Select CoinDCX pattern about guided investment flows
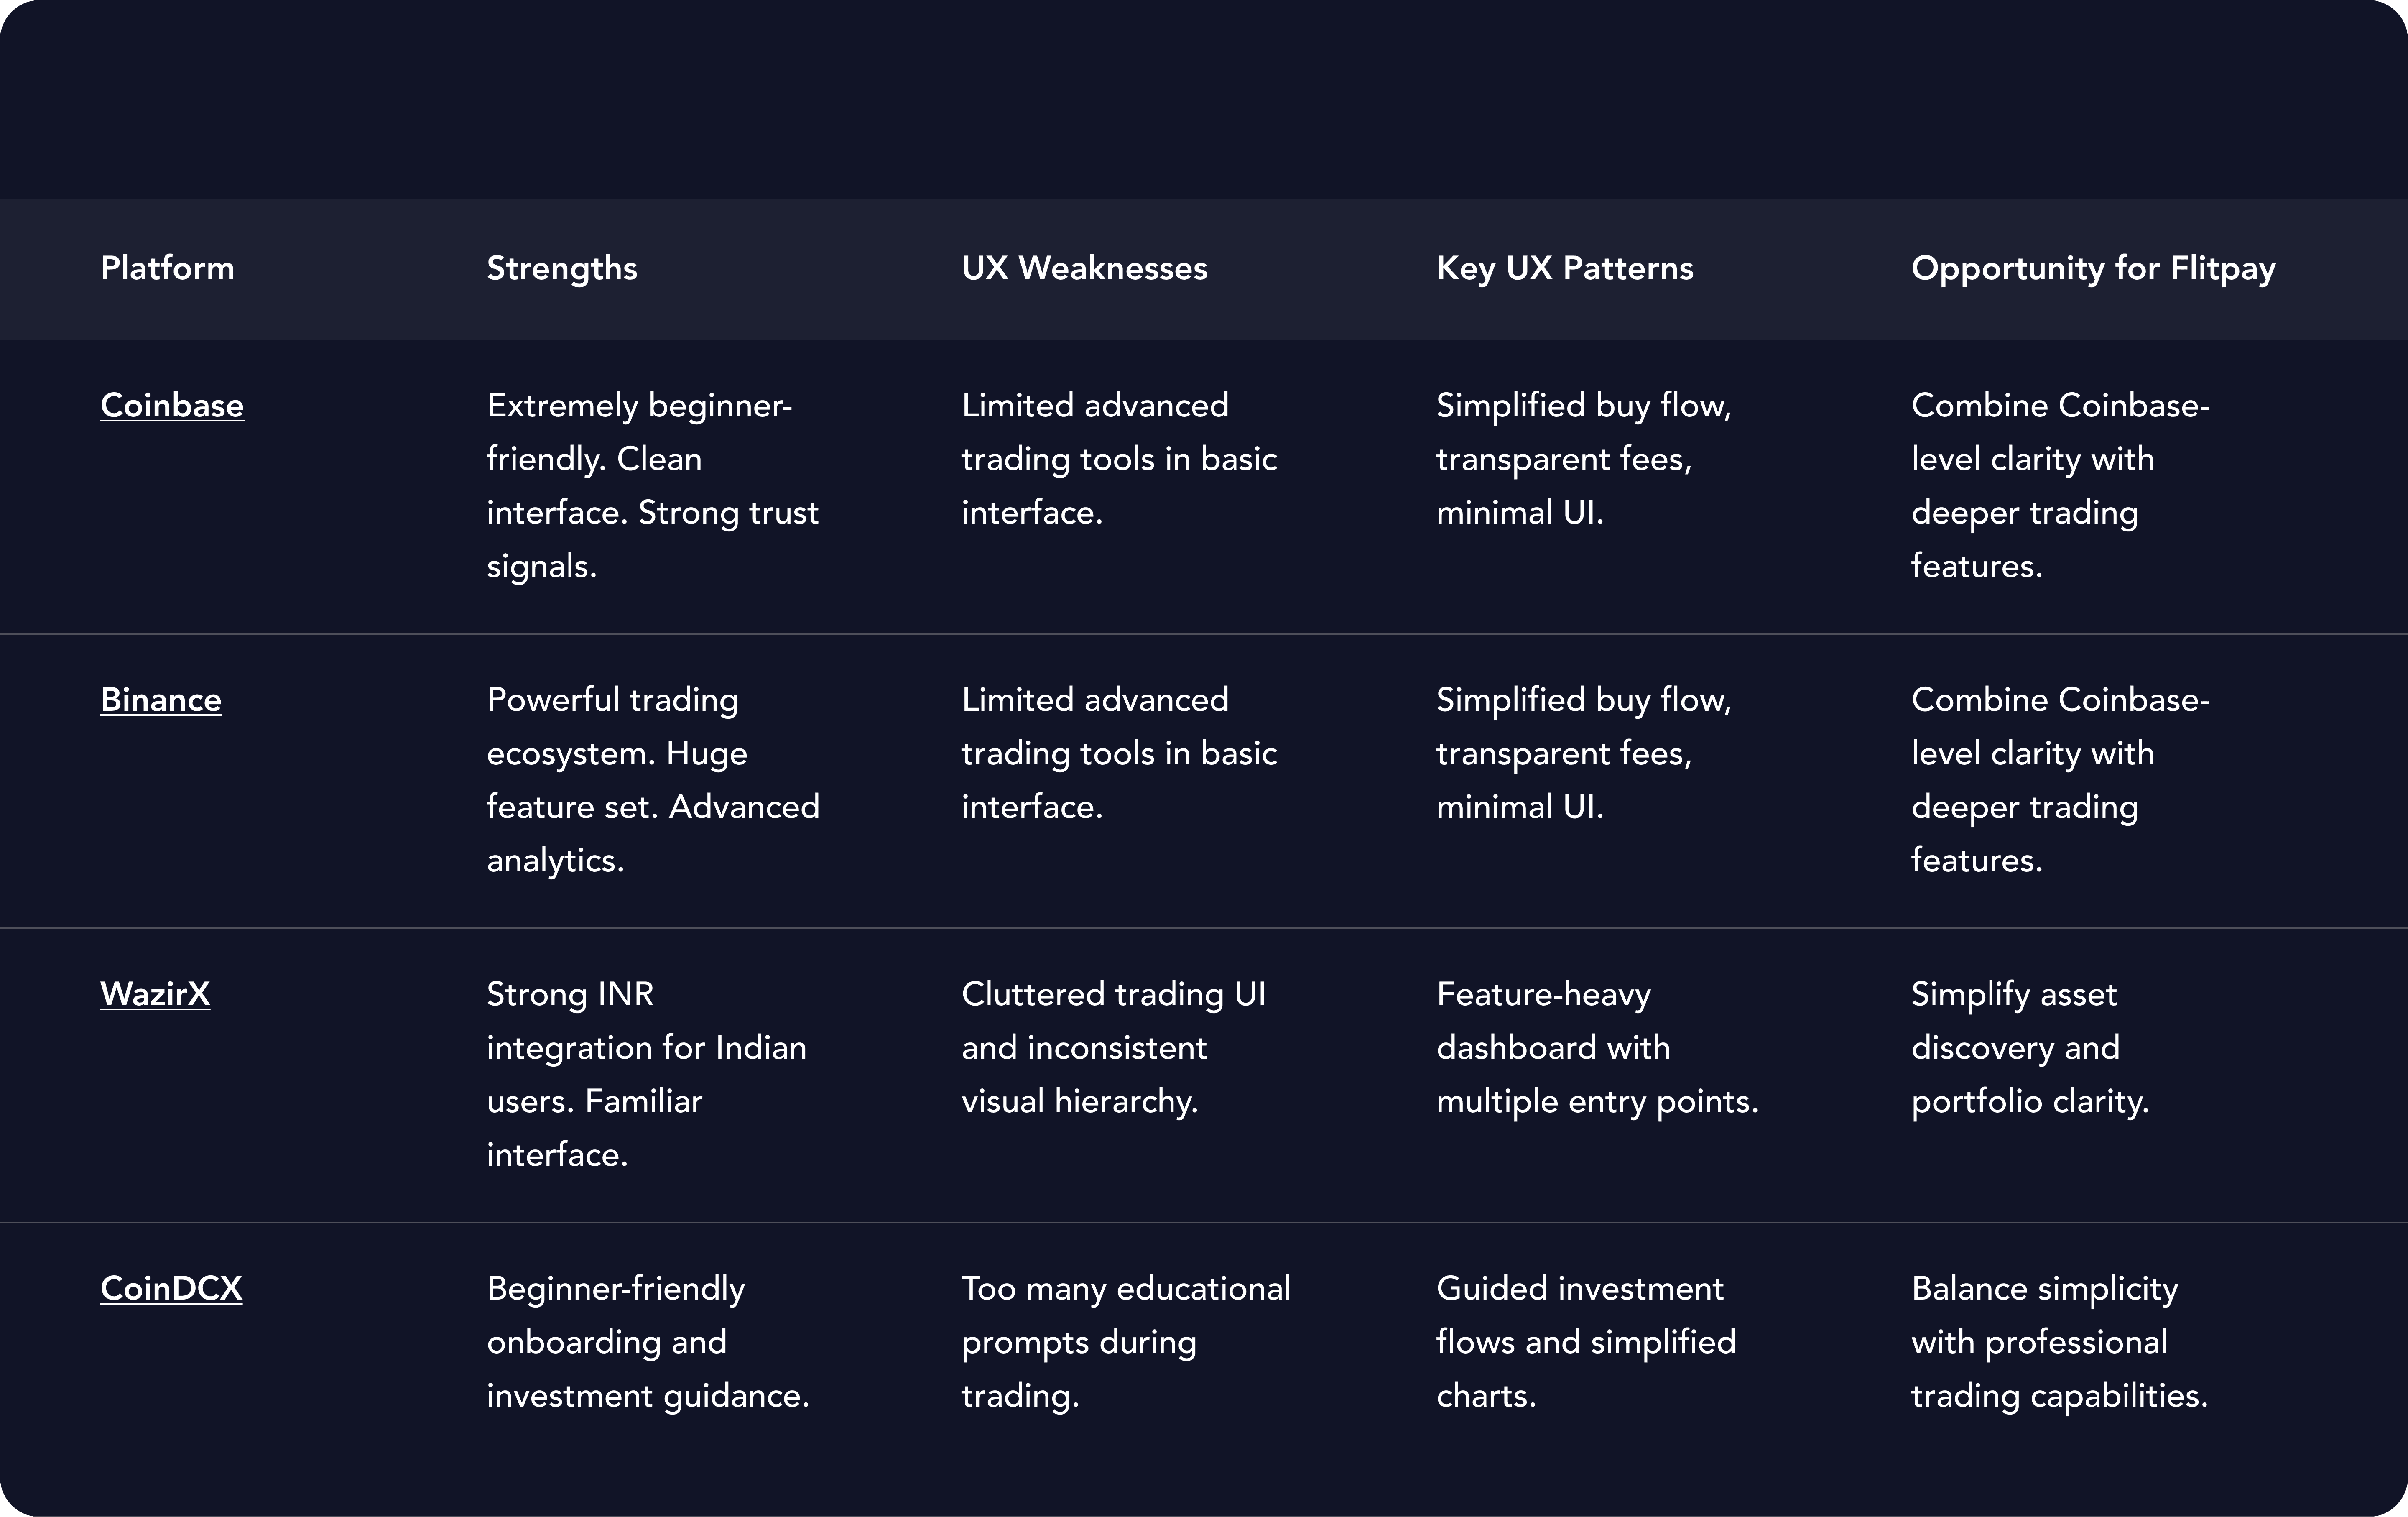2408x1517 pixels. point(1586,1342)
